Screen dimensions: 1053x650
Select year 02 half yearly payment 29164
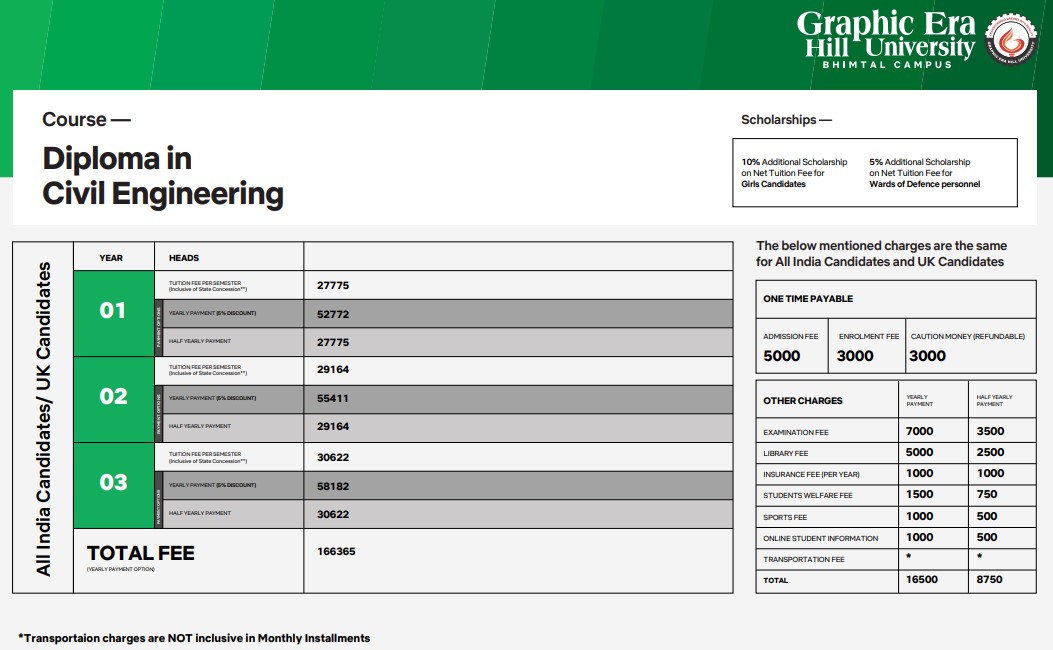tap(333, 426)
